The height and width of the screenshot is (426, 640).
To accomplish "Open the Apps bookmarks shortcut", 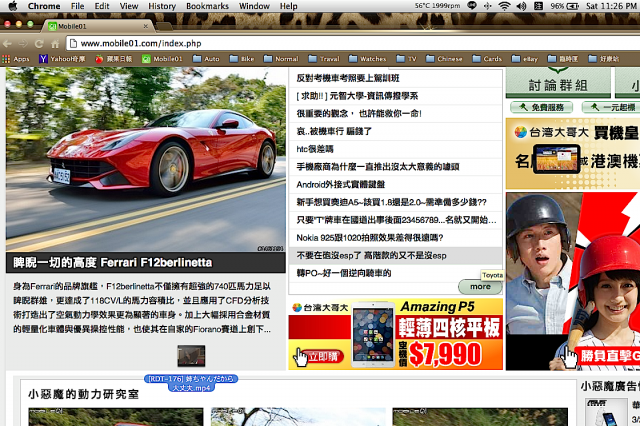I will click(16, 59).
